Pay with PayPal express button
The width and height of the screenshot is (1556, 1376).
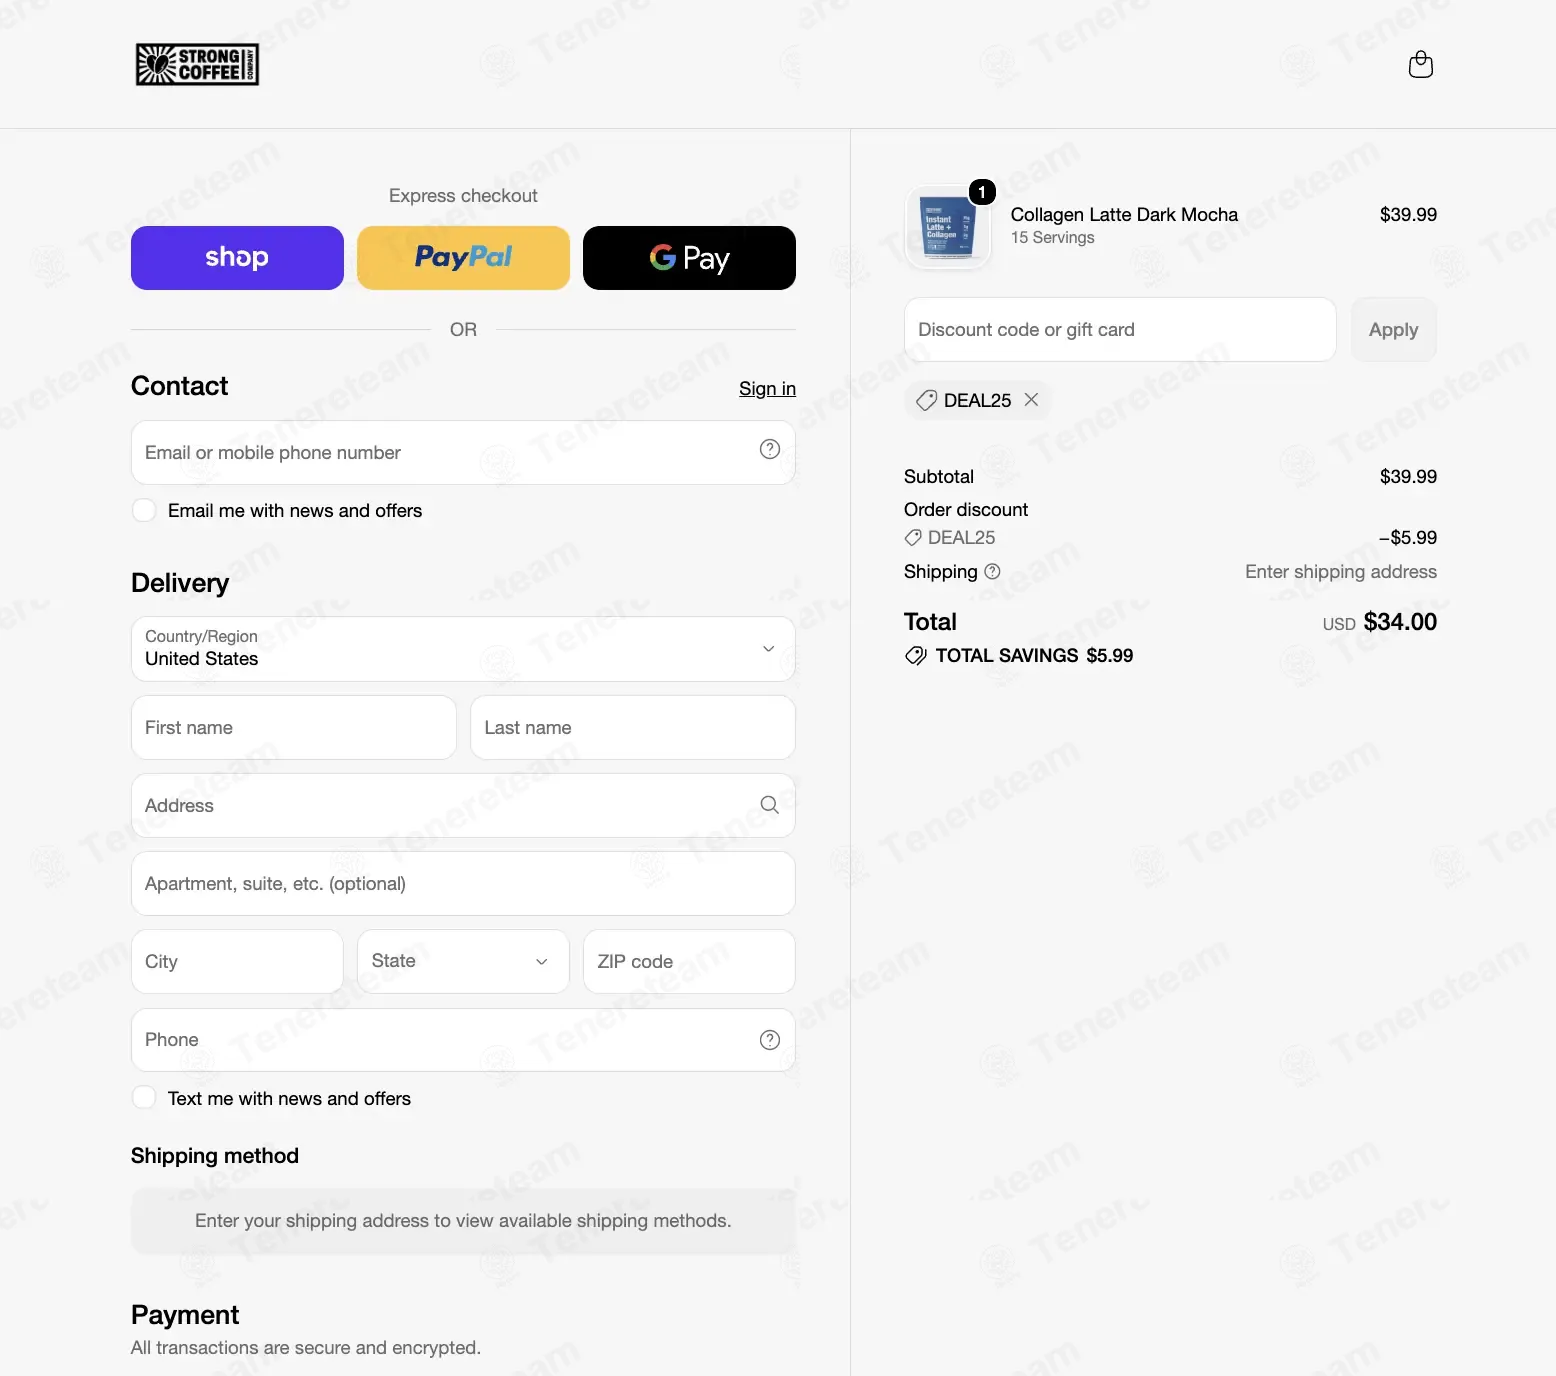(x=463, y=258)
